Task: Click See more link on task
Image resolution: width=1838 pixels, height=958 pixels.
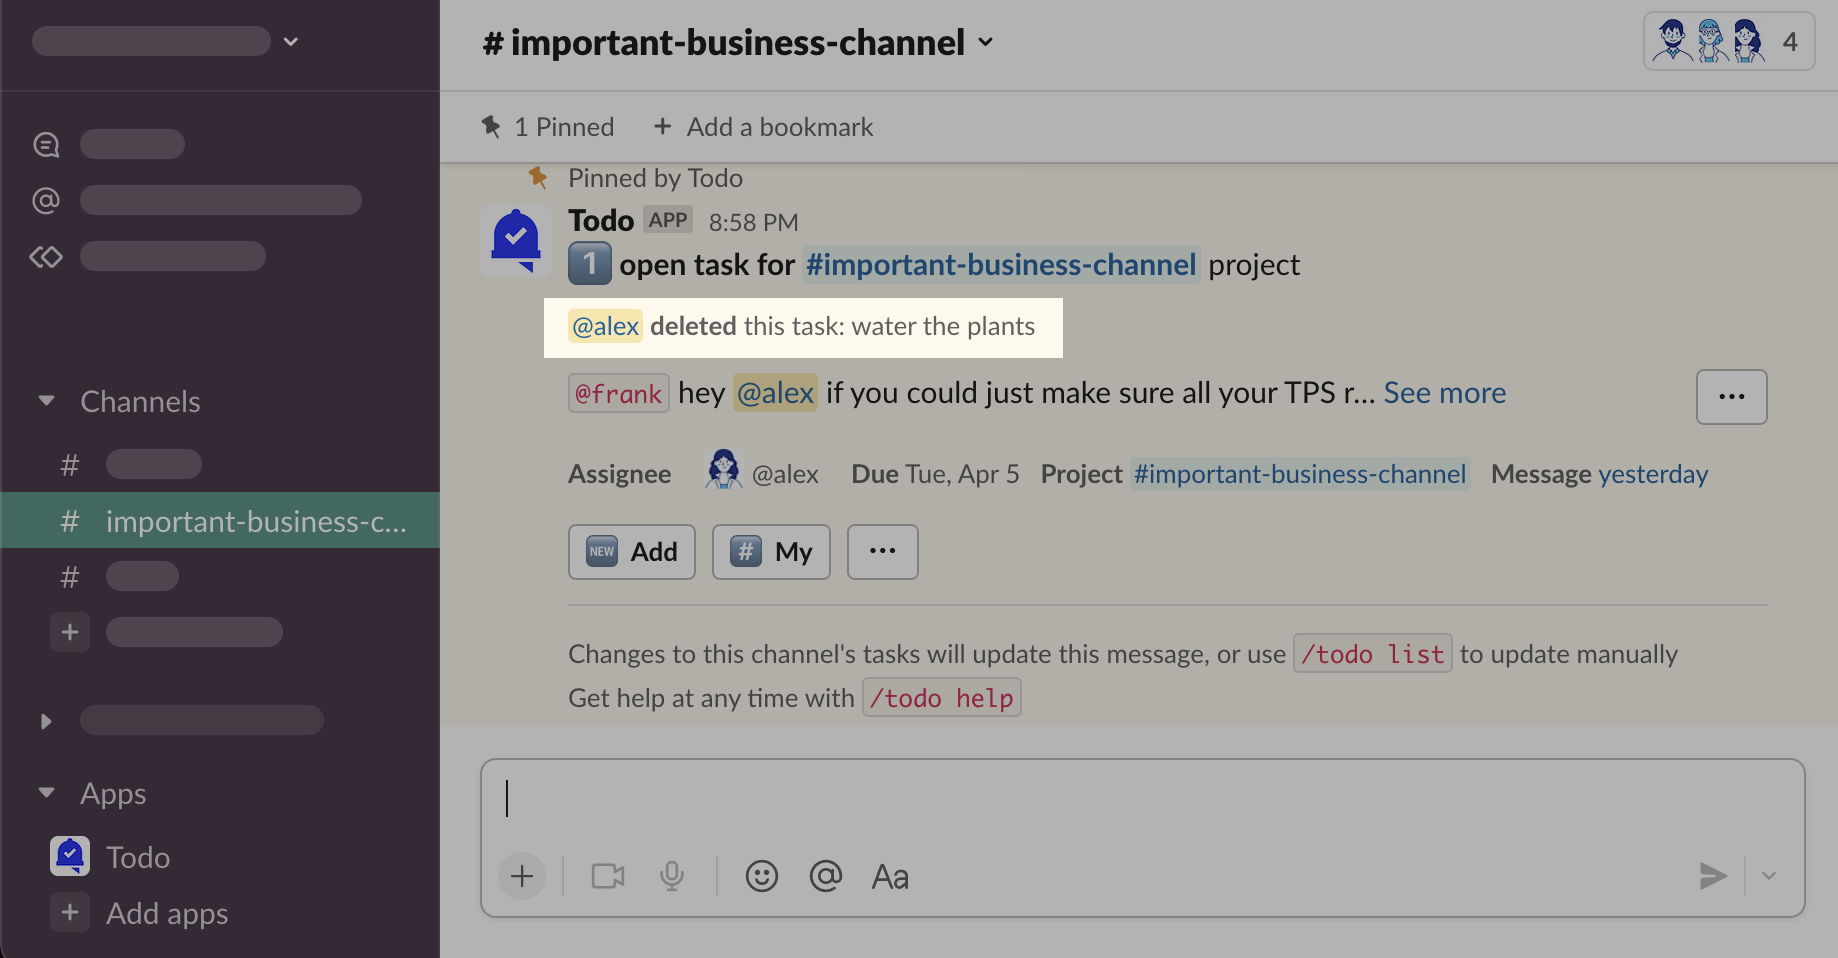Action: [1444, 393]
